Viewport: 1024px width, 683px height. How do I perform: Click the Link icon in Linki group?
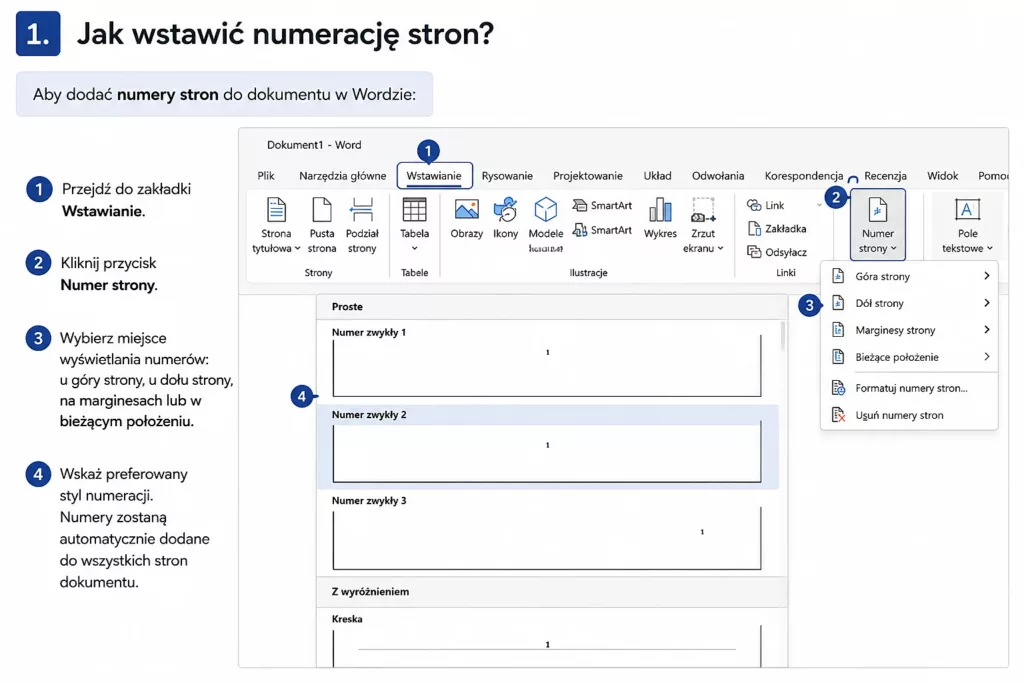pos(754,205)
